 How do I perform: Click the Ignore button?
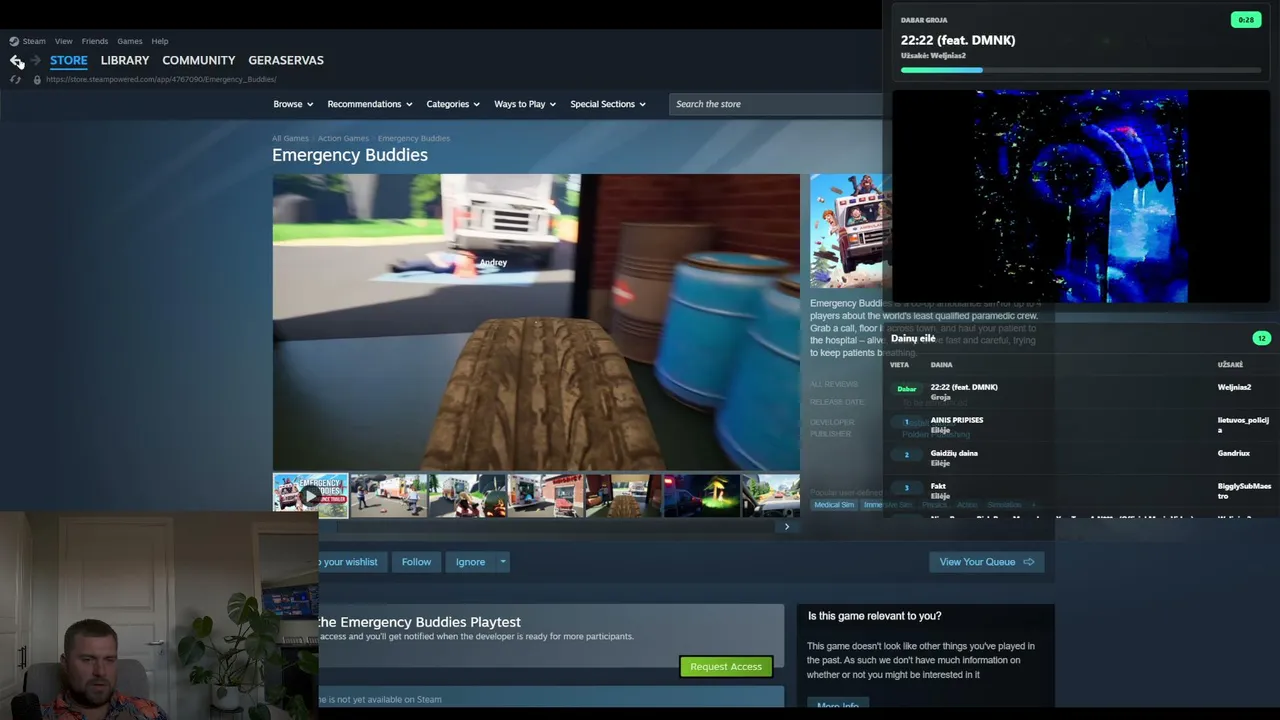[470, 562]
